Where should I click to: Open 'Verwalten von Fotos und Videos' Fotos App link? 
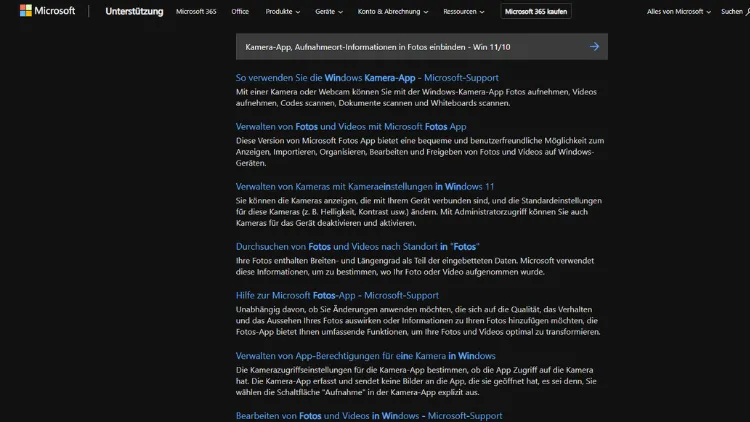click(350, 127)
